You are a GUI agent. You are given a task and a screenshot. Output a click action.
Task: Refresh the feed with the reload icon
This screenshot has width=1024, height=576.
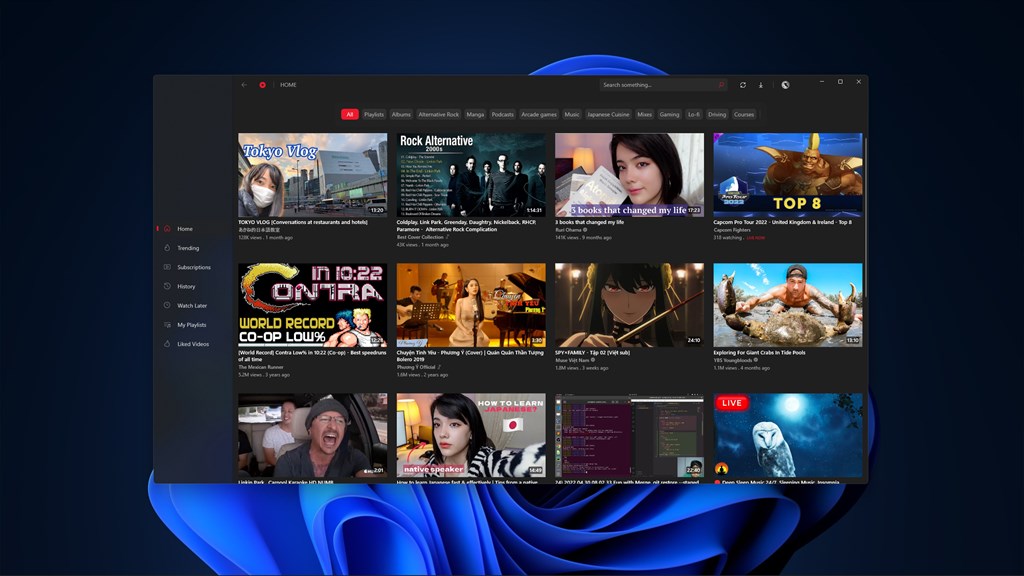pyautogui.click(x=743, y=85)
